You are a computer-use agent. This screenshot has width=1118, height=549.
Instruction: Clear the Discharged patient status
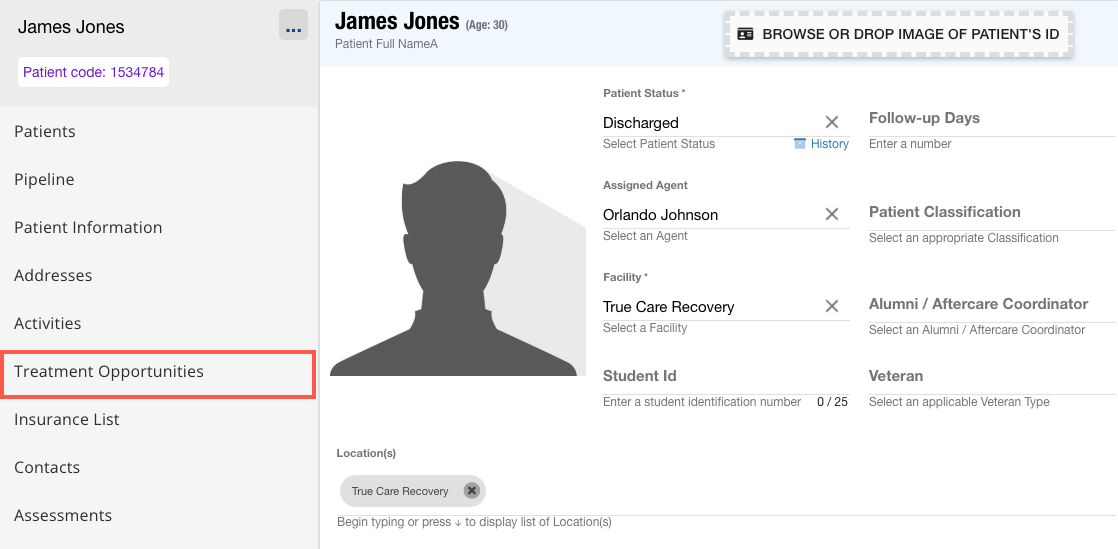(831, 122)
